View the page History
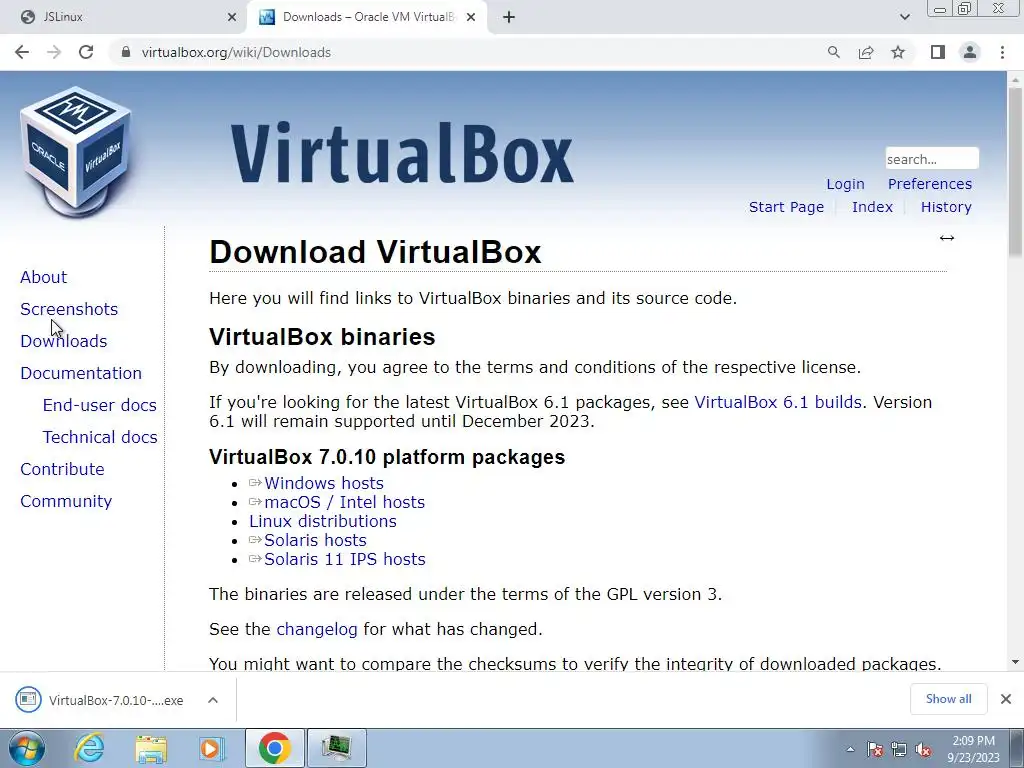This screenshot has width=1024, height=768. coord(946,207)
